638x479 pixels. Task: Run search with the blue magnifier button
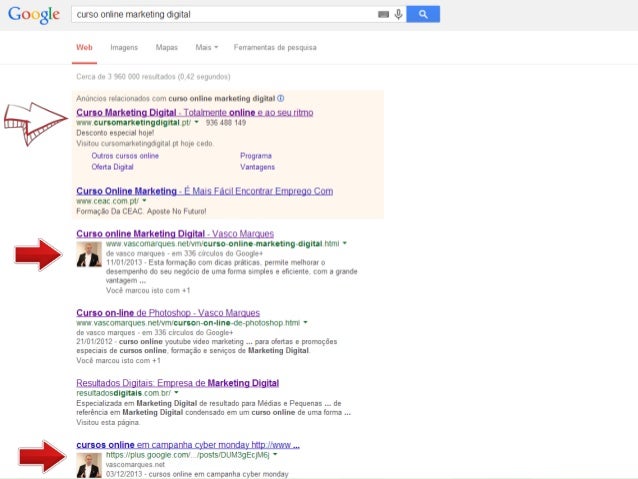point(423,14)
